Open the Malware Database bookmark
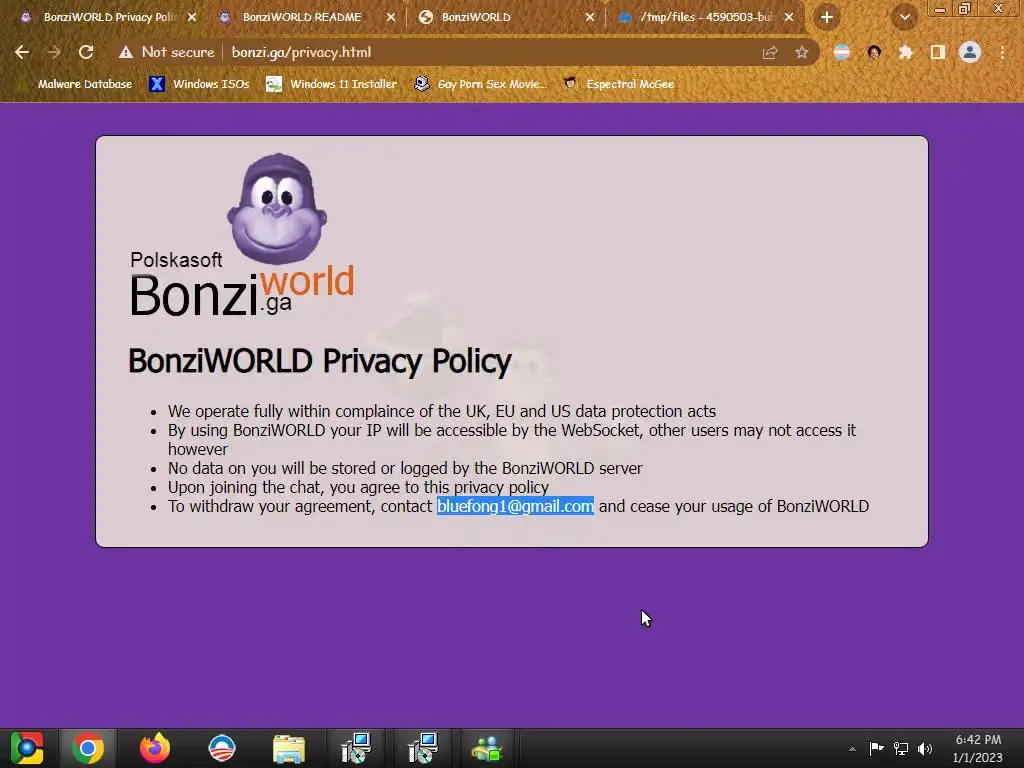This screenshot has height=768, width=1024. [x=76, y=84]
